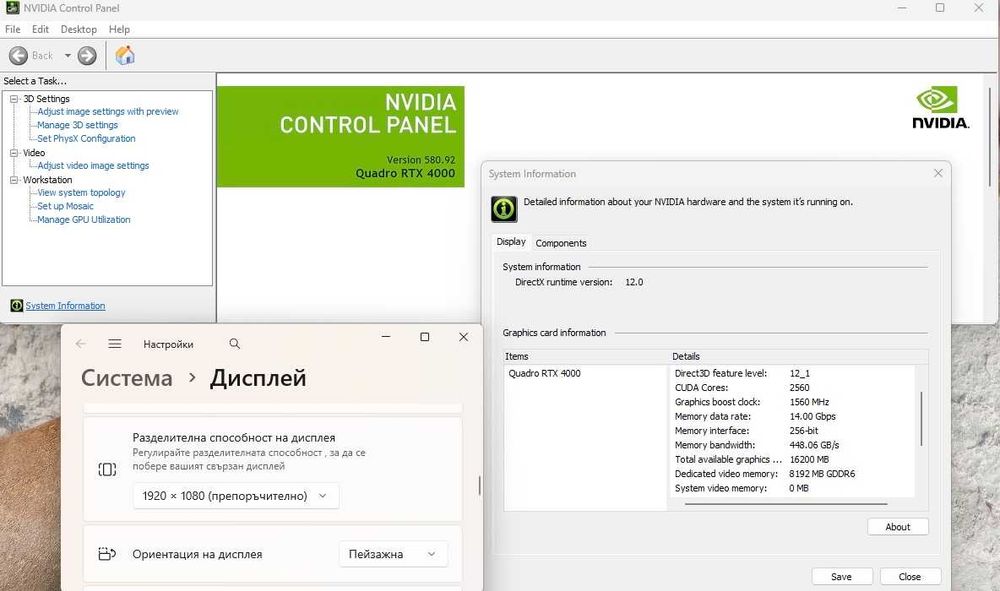Close the System Information dialog with X

[938, 173]
